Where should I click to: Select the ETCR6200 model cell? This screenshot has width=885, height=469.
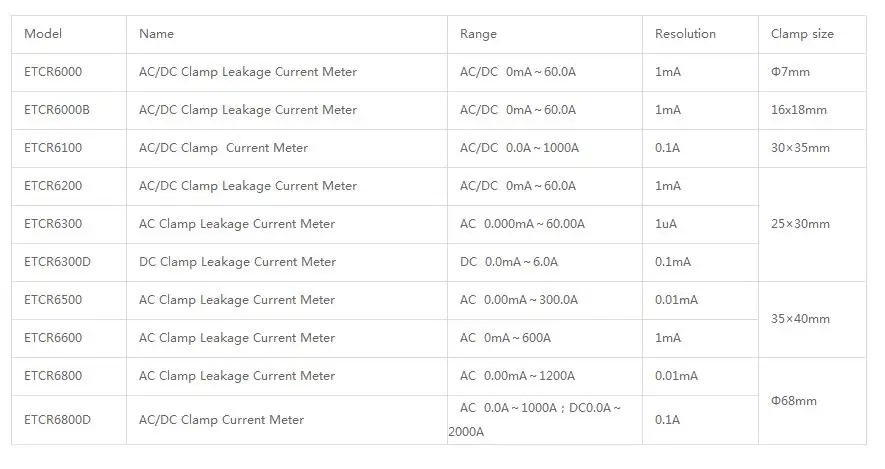point(69,186)
